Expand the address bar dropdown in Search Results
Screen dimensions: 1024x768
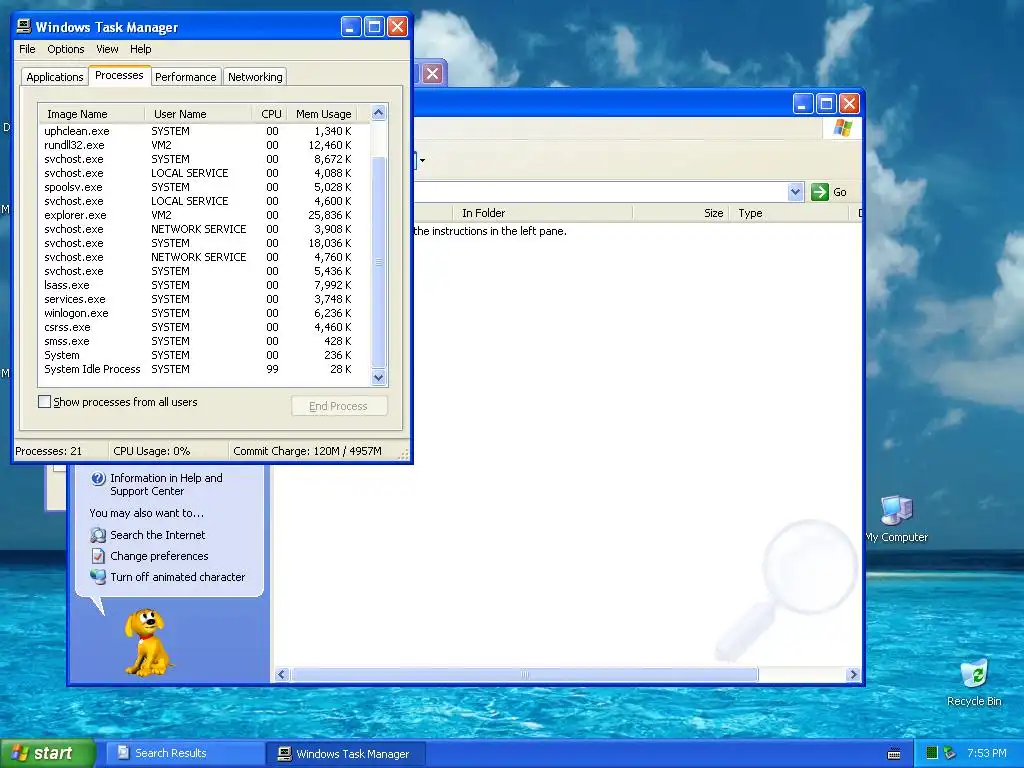(795, 192)
